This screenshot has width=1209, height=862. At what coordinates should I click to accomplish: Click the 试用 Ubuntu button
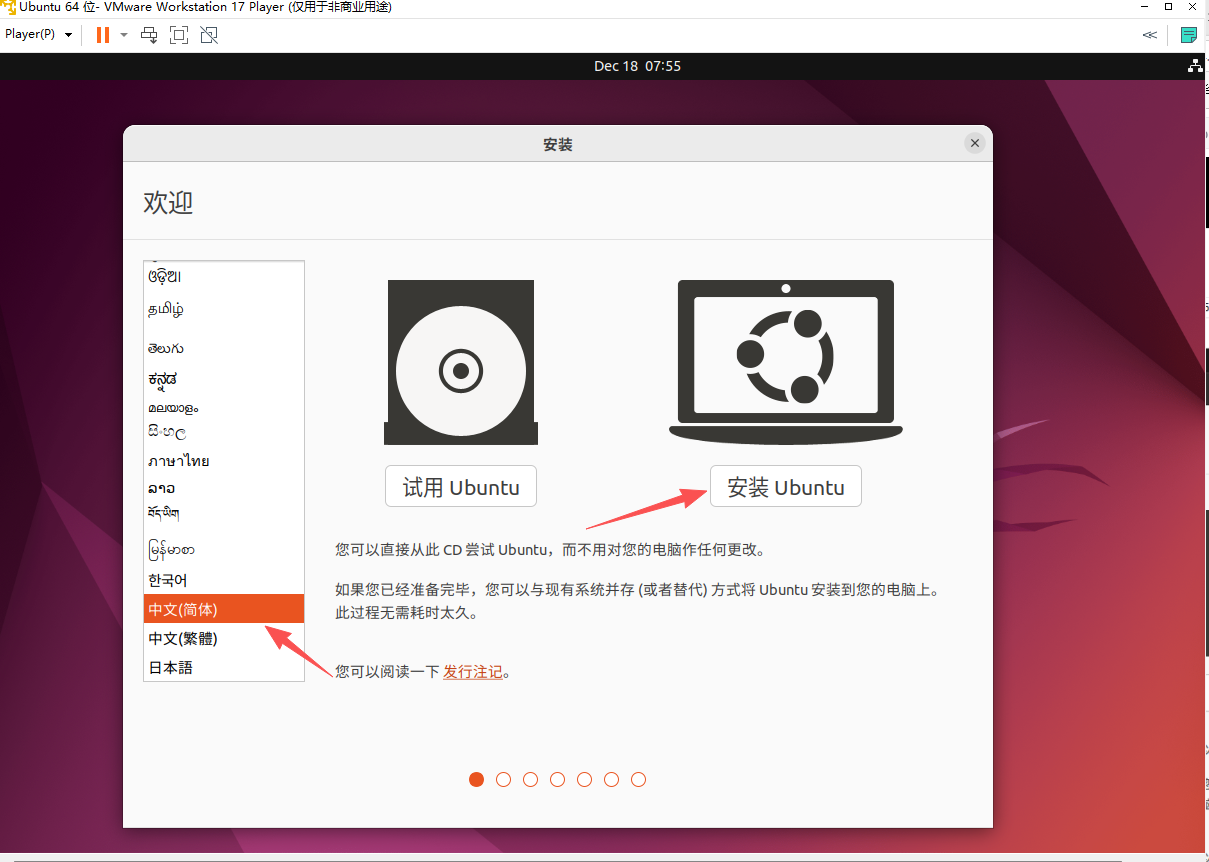(x=461, y=487)
